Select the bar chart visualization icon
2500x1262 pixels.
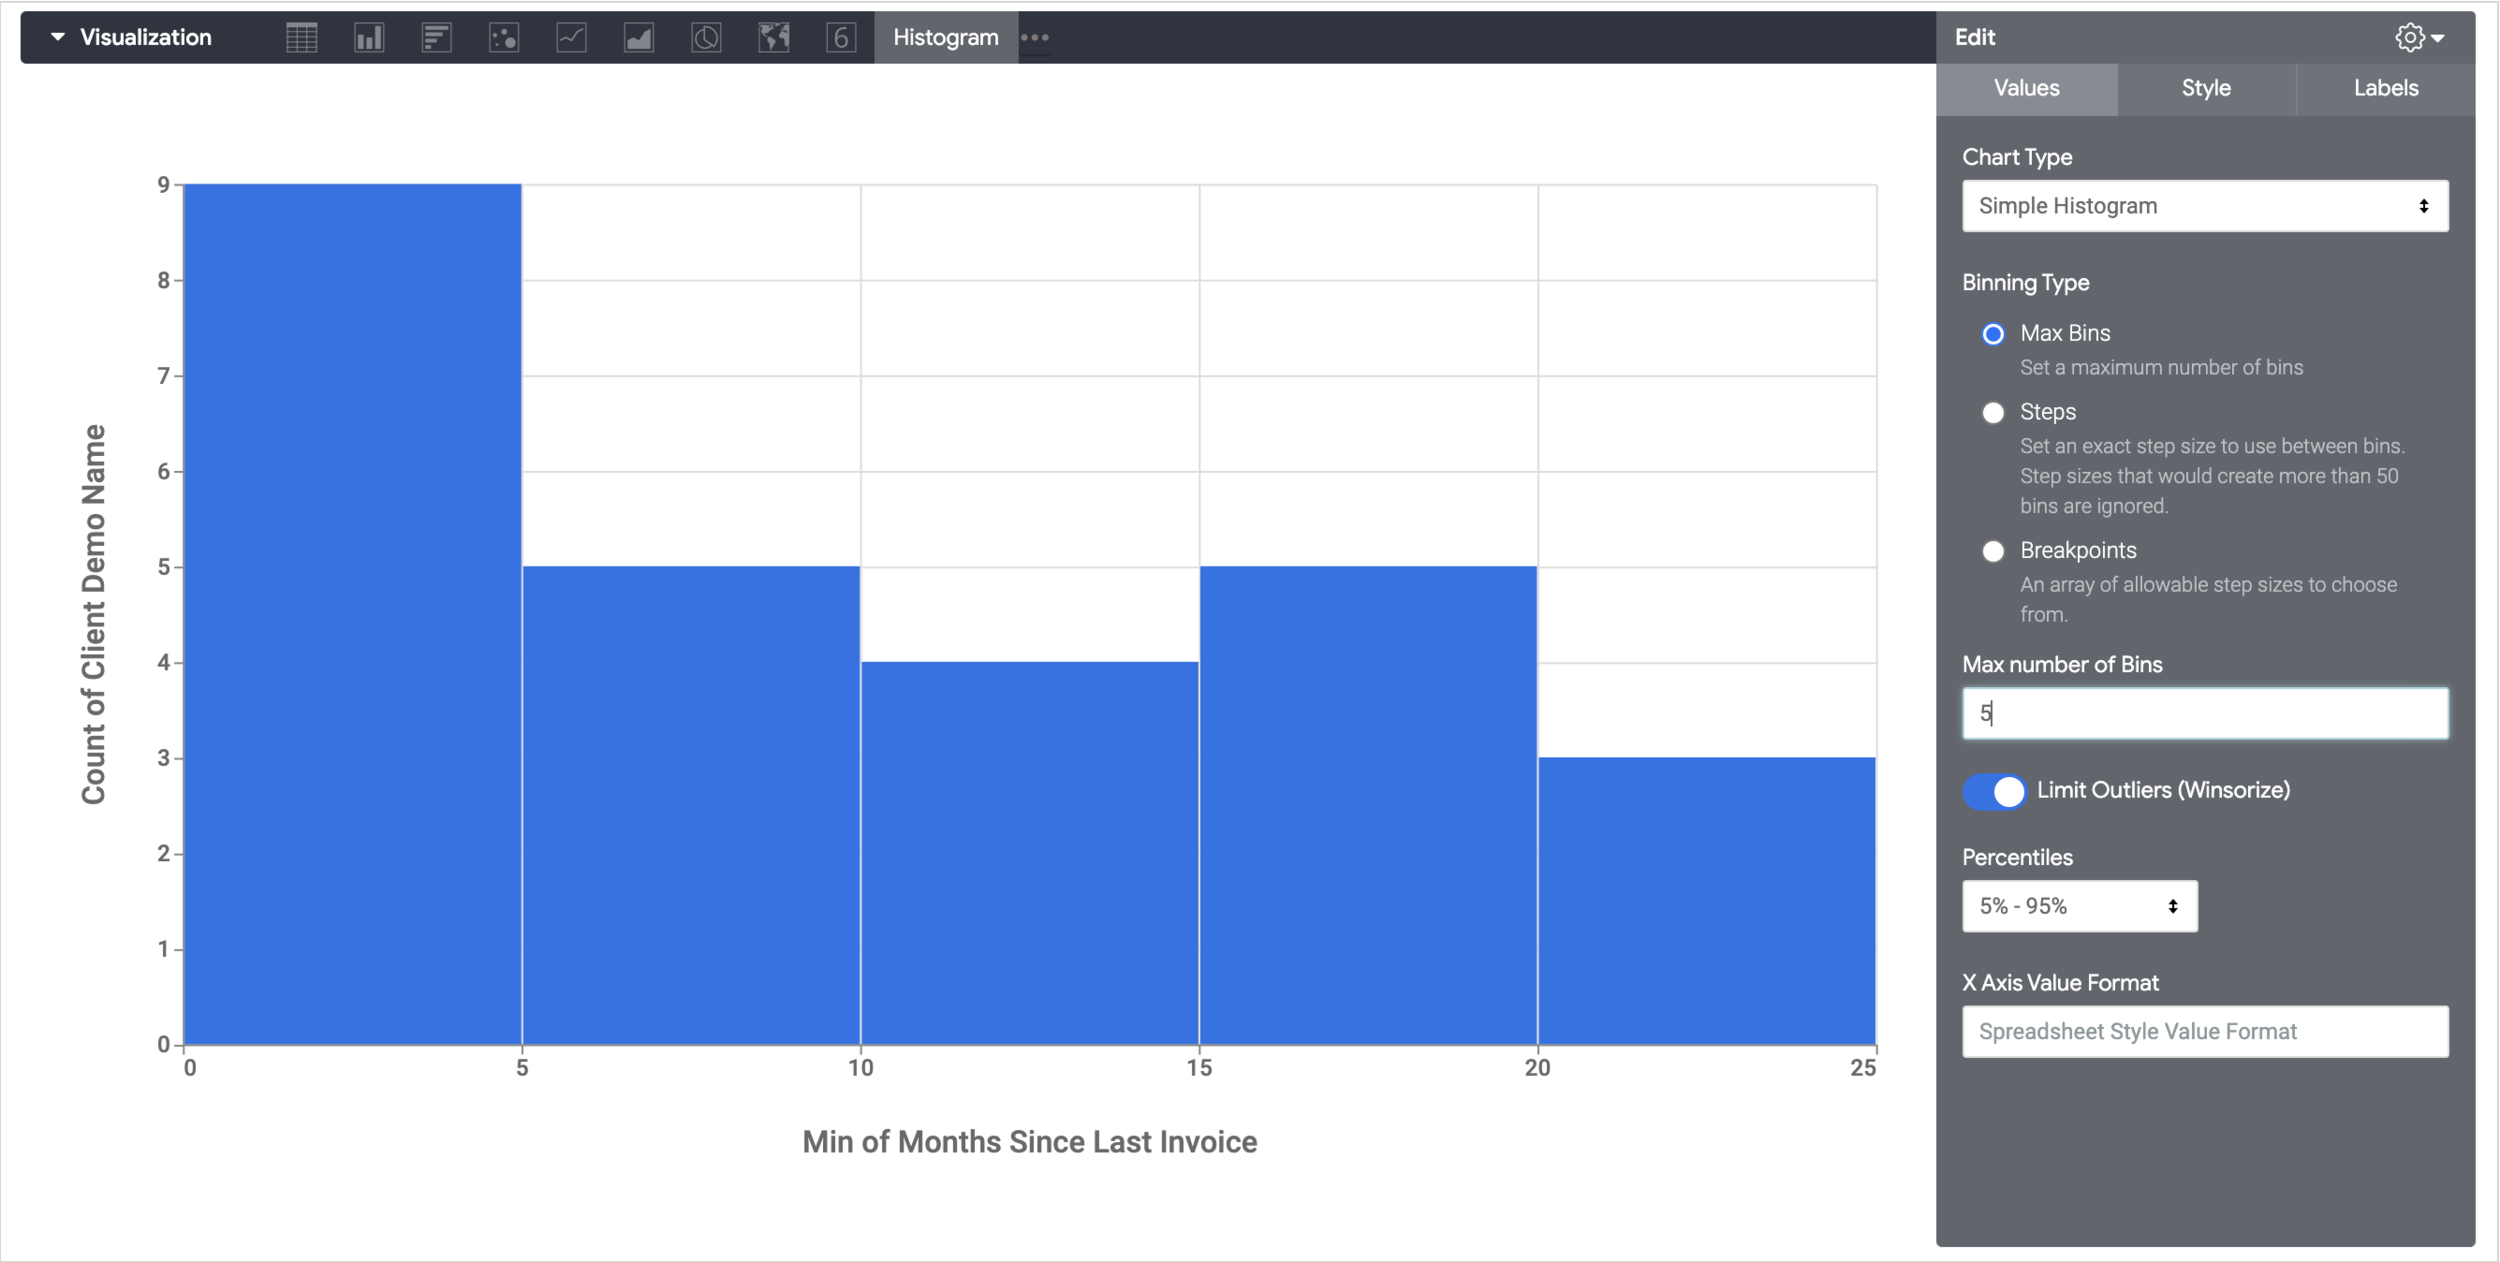(436, 38)
